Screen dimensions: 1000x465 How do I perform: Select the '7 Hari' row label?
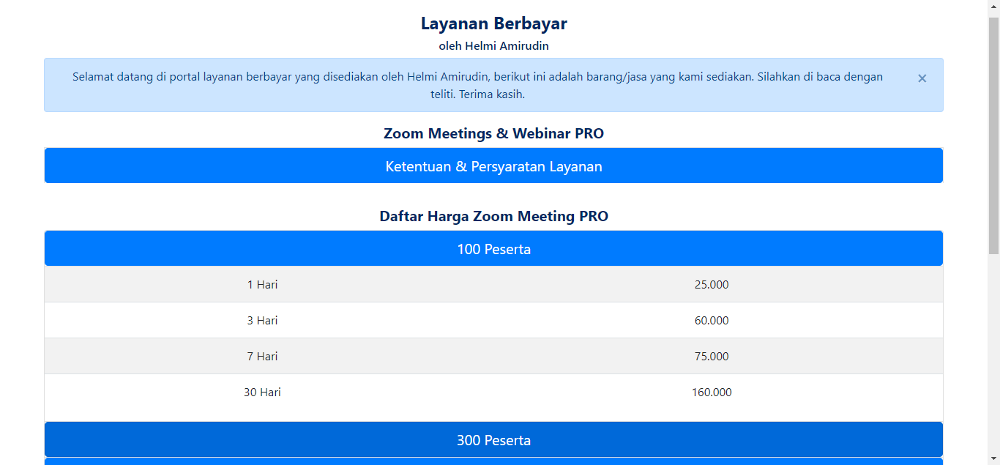(262, 356)
